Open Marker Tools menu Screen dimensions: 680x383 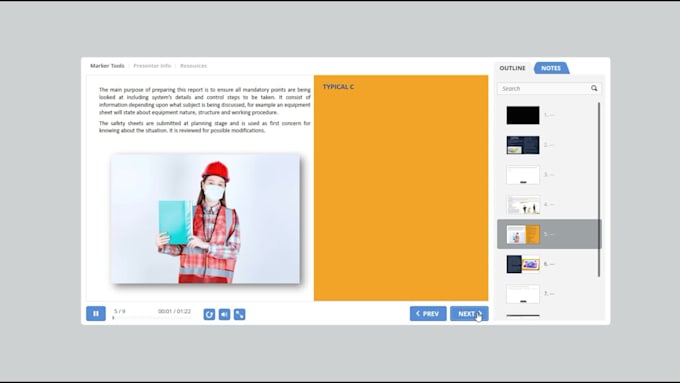click(107, 66)
